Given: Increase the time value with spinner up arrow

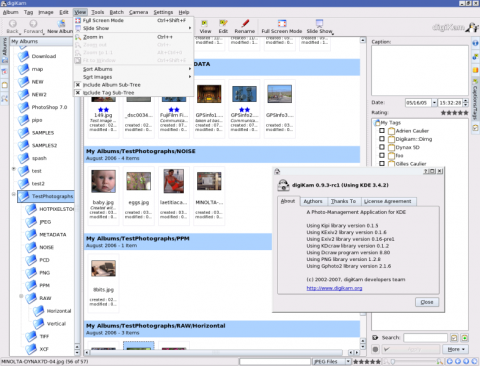Looking at the screenshot, I should [466, 101].
